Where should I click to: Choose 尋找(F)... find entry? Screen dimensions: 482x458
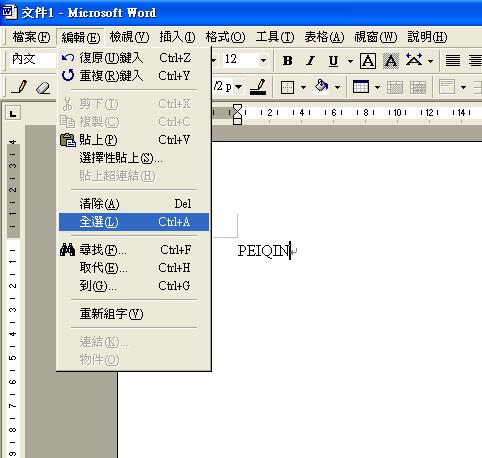pyautogui.click(x=134, y=250)
